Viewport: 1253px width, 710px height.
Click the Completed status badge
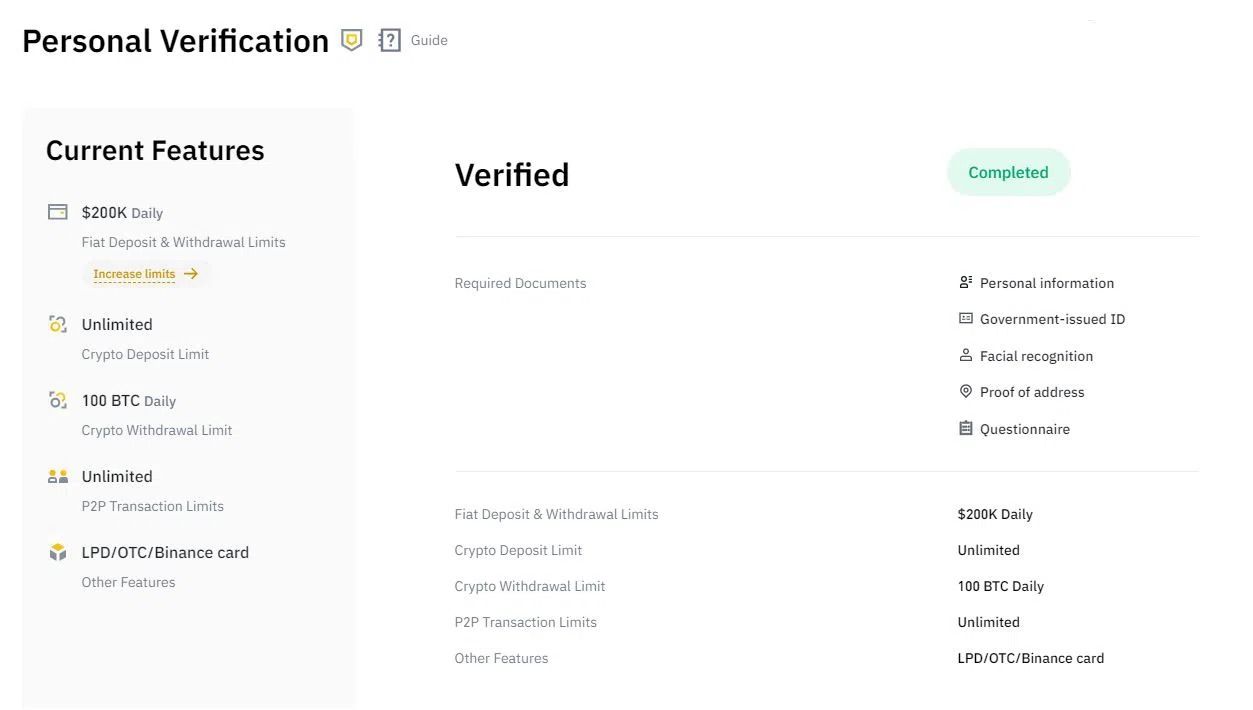1008,172
